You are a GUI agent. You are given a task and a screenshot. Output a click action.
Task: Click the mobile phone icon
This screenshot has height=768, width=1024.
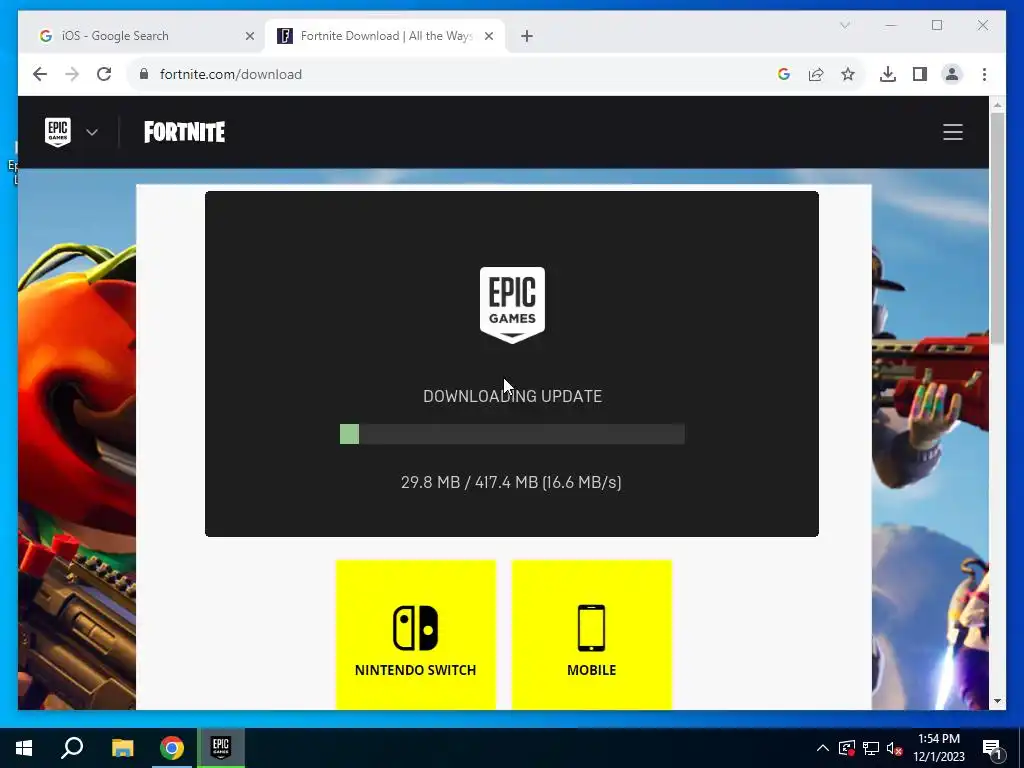[592, 628]
